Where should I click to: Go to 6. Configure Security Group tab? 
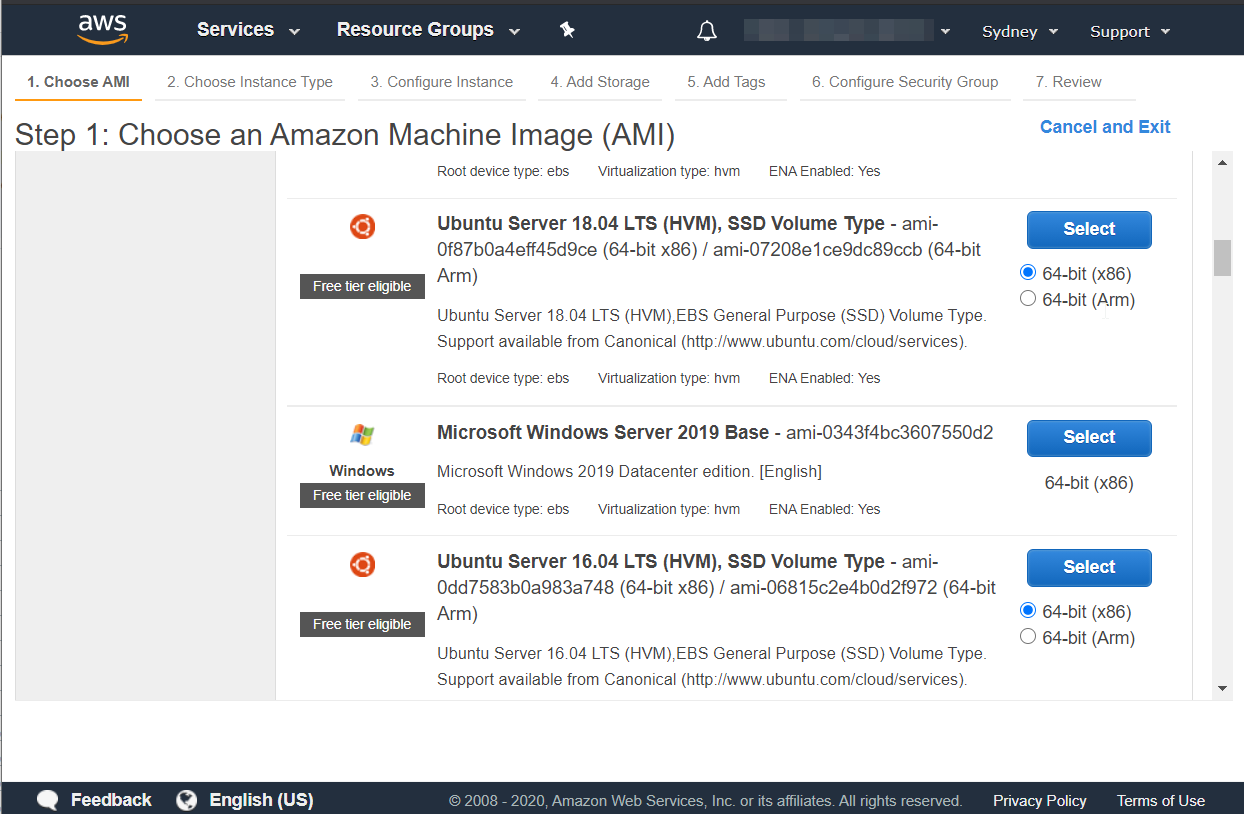[x=905, y=82]
